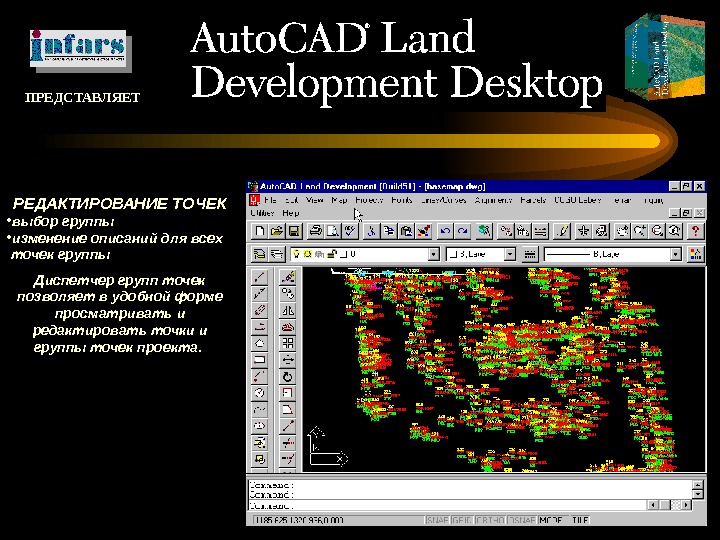Toggle ORTHO mode in status bar
The height and width of the screenshot is (540, 720).
pos(490,520)
